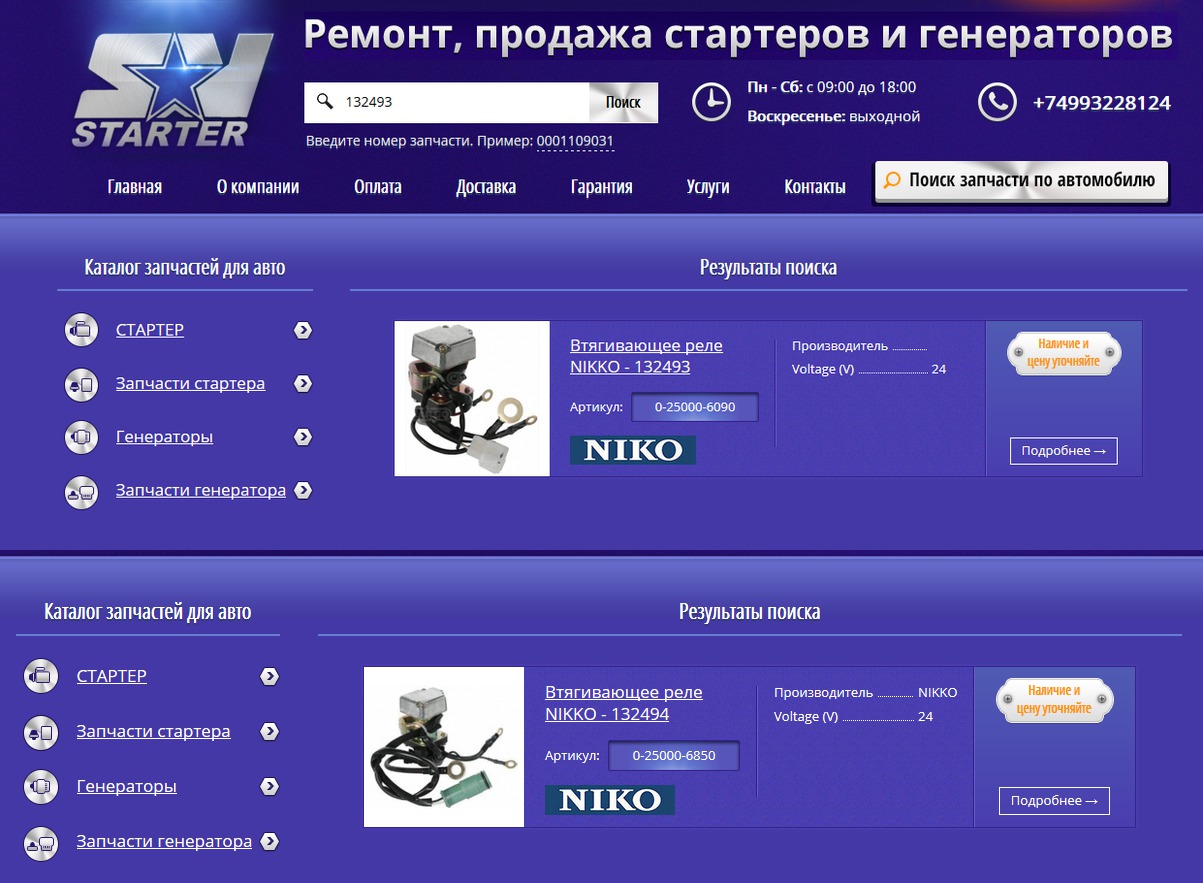Expand the Генераторы arrow beside the 132494 result
1203x883 pixels.
(269, 787)
